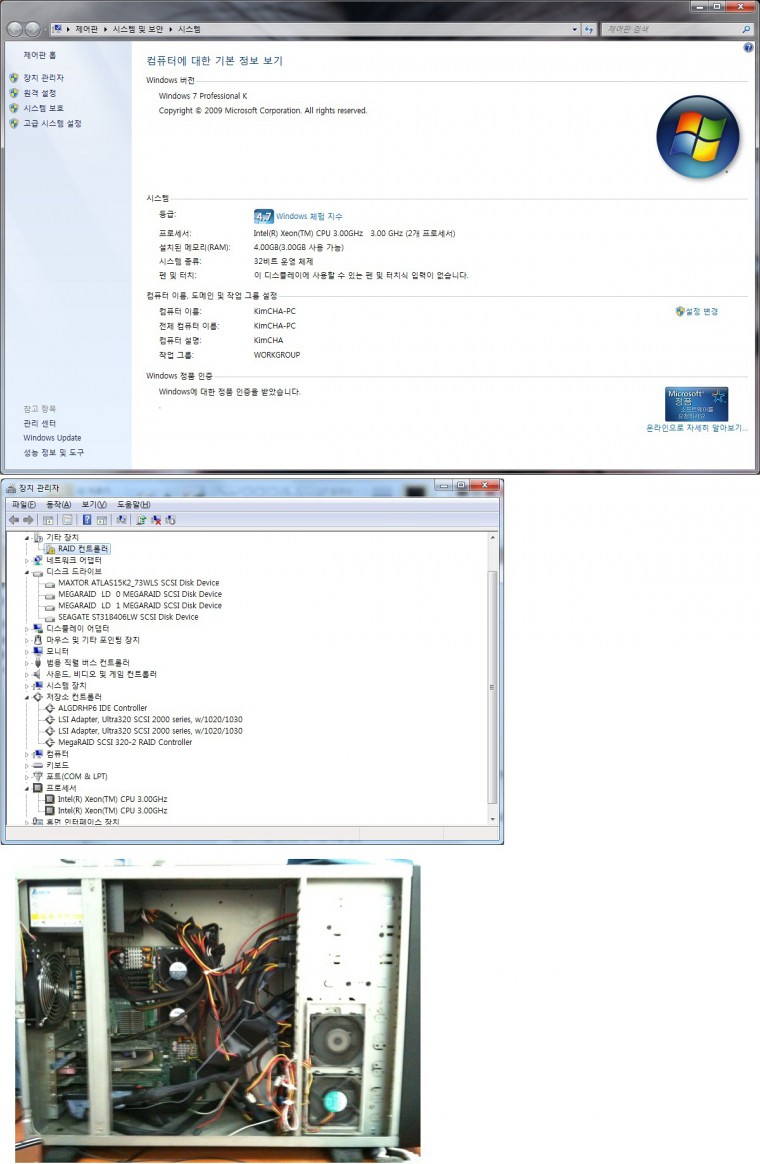Click the Windows 체험 지수 link

pos(309,216)
